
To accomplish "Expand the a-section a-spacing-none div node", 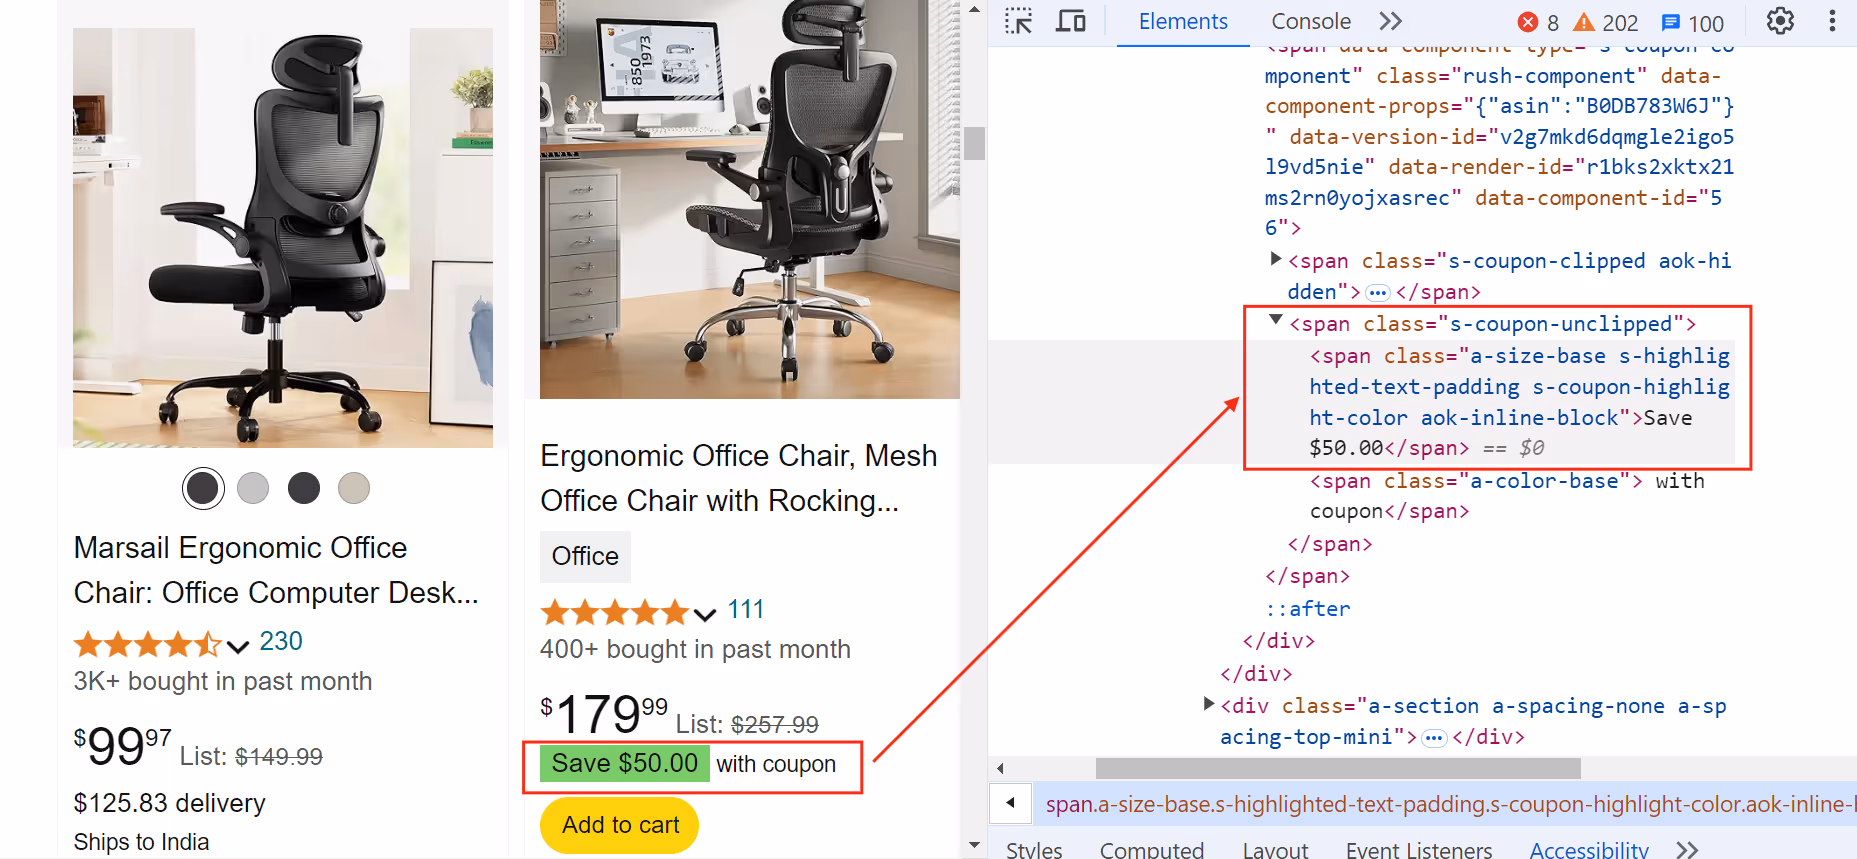I will click(1209, 704).
